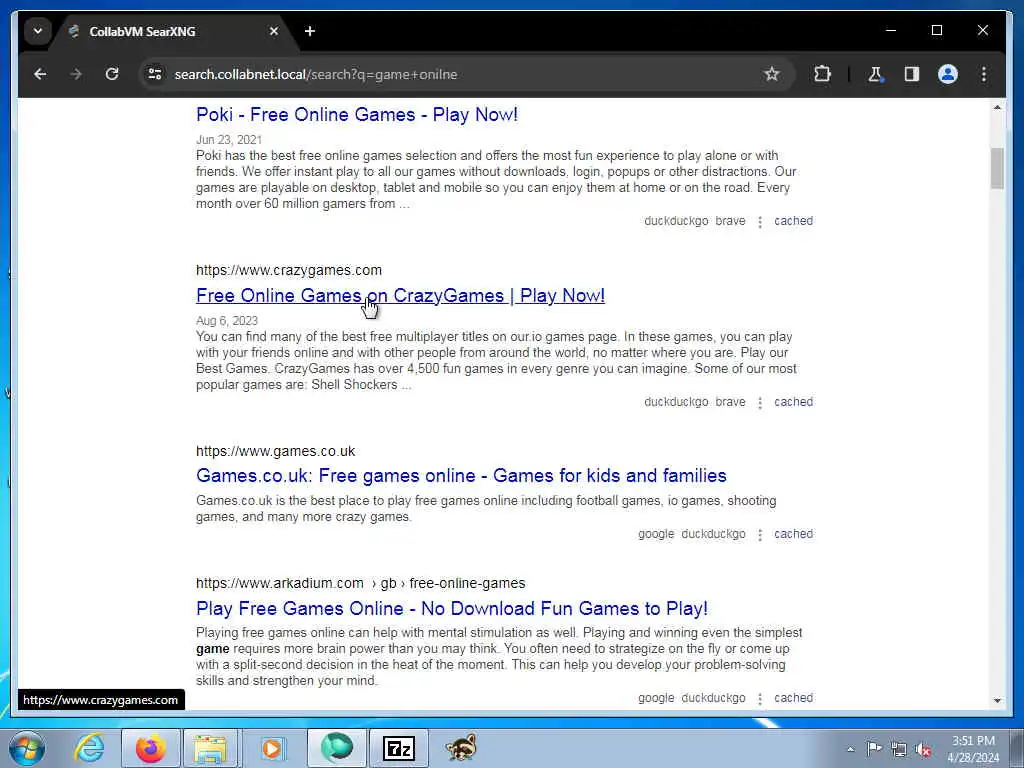This screenshot has width=1024, height=768.
Task: Open site information icon in address bar
Action: click(155, 74)
